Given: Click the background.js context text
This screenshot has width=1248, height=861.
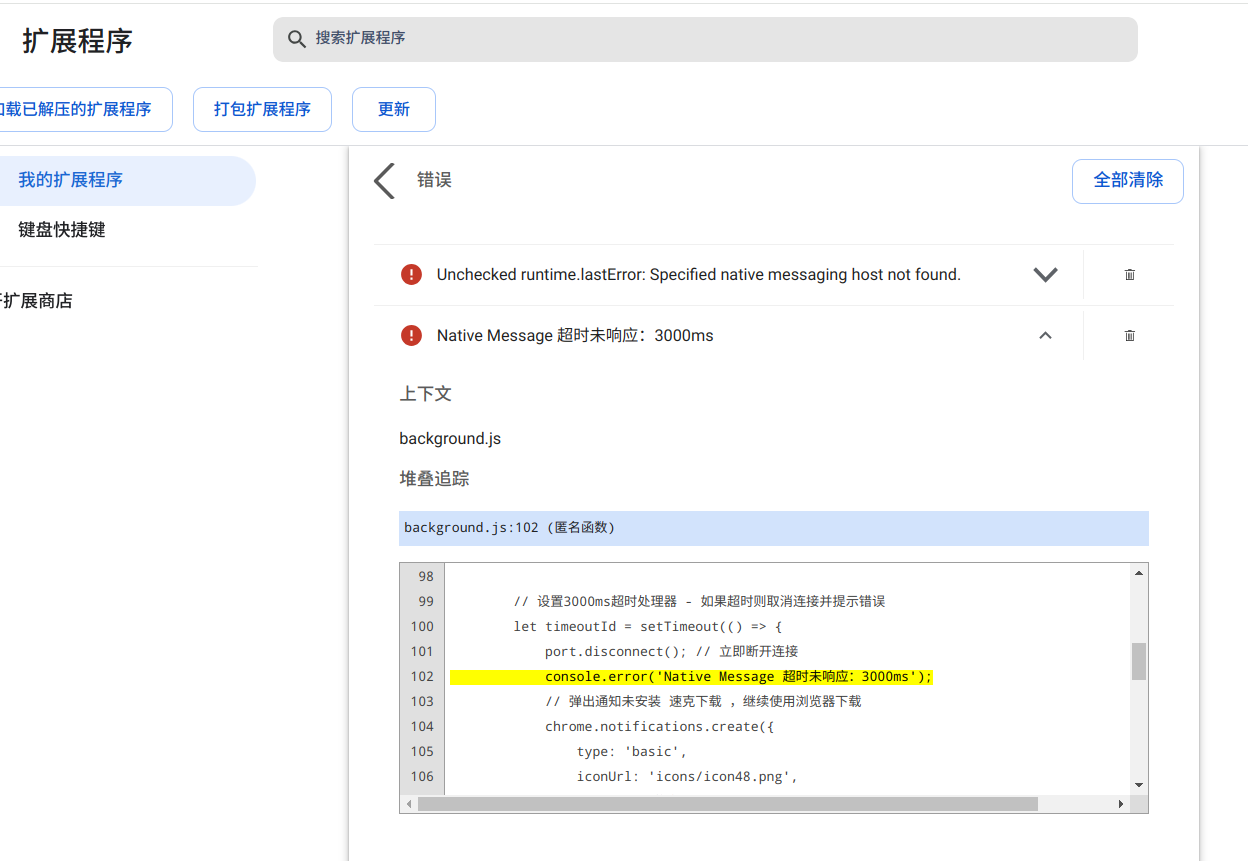Looking at the screenshot, I should (450, 439).
